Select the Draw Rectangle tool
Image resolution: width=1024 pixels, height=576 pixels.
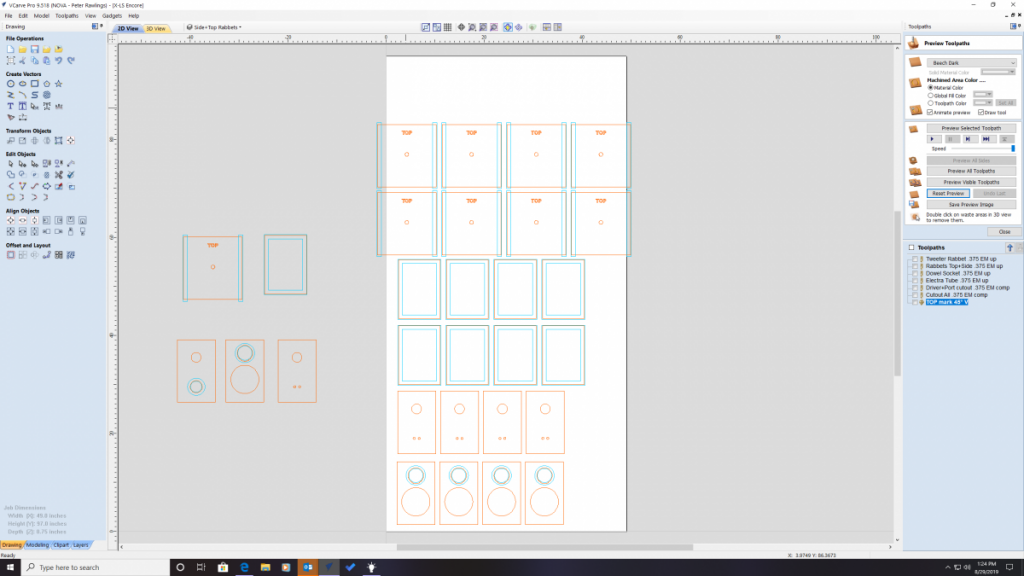click(34, 83)
